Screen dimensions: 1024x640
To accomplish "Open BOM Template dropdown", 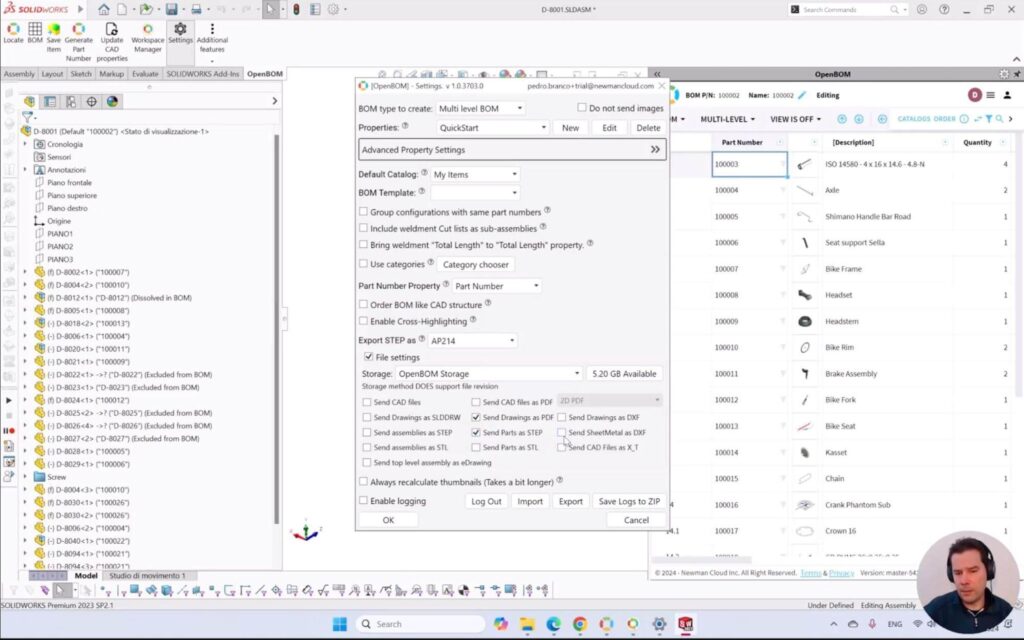I will click(475, 193).
